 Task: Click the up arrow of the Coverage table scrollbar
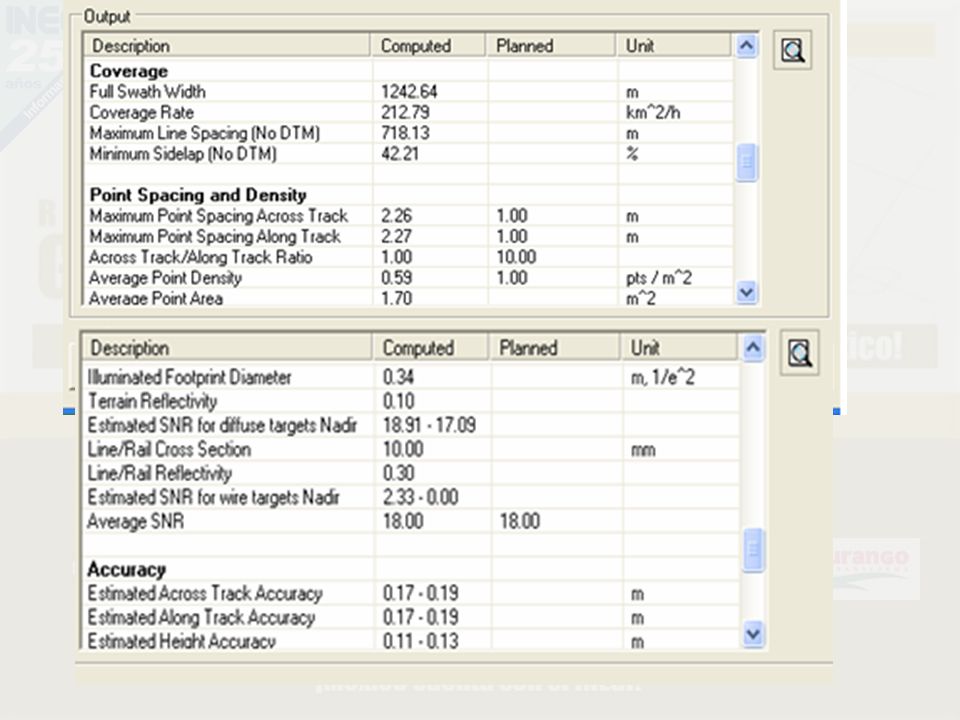(x=746, y=45)
